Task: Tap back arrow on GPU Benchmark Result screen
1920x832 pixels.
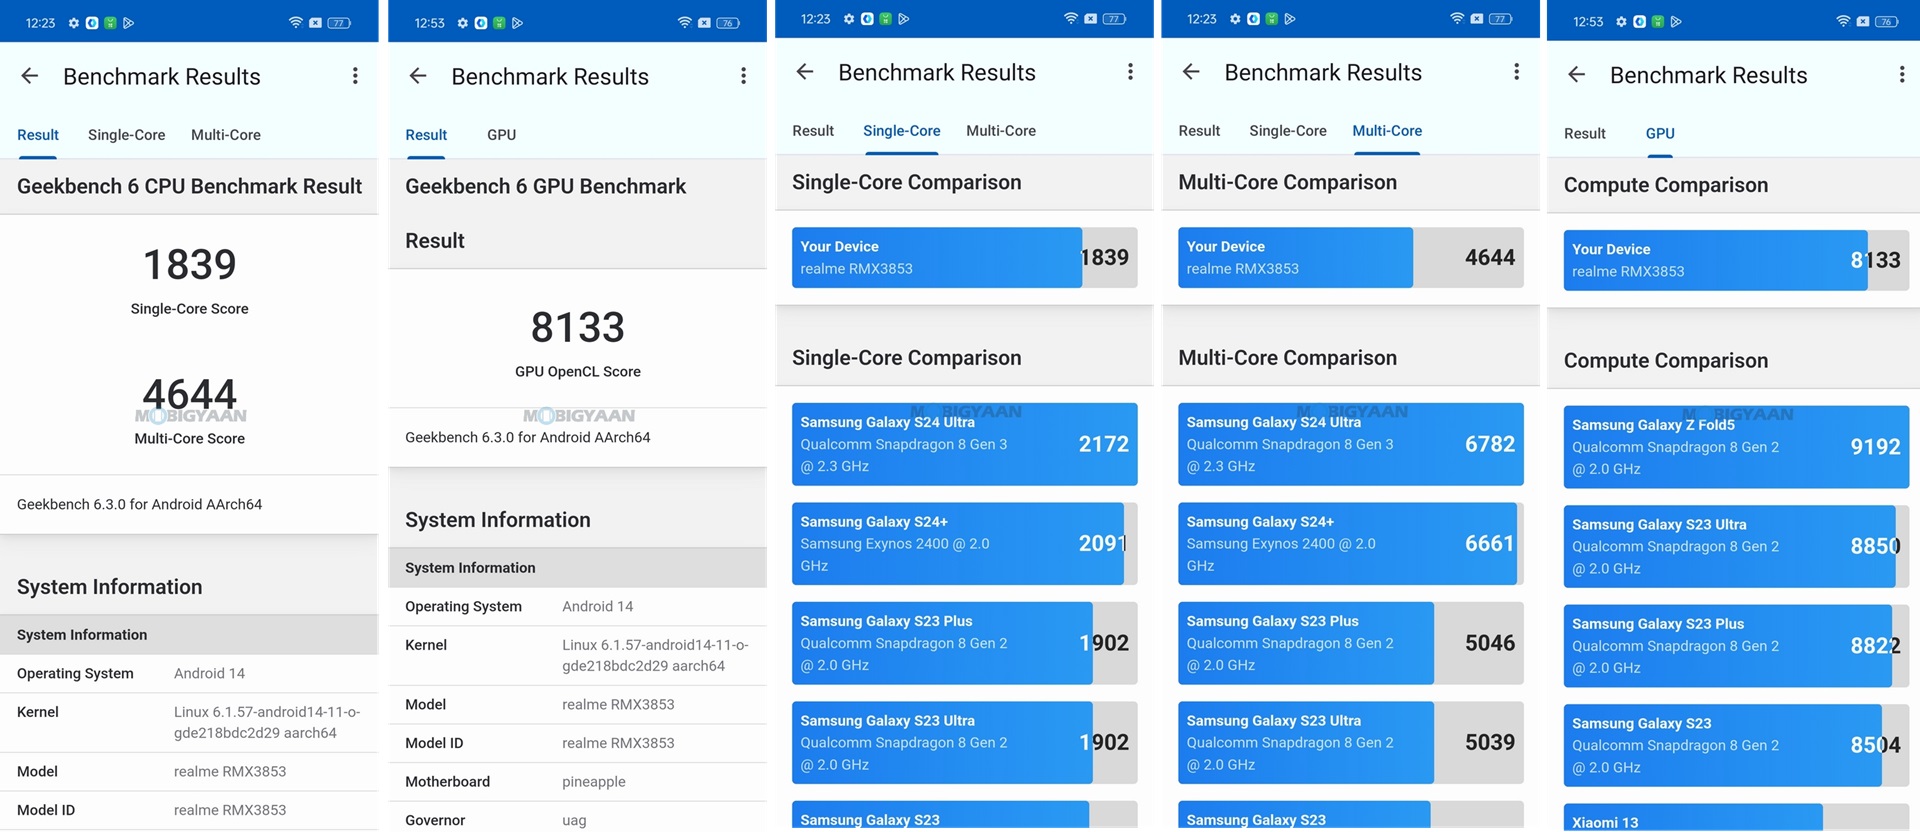Action: (418, 76)
